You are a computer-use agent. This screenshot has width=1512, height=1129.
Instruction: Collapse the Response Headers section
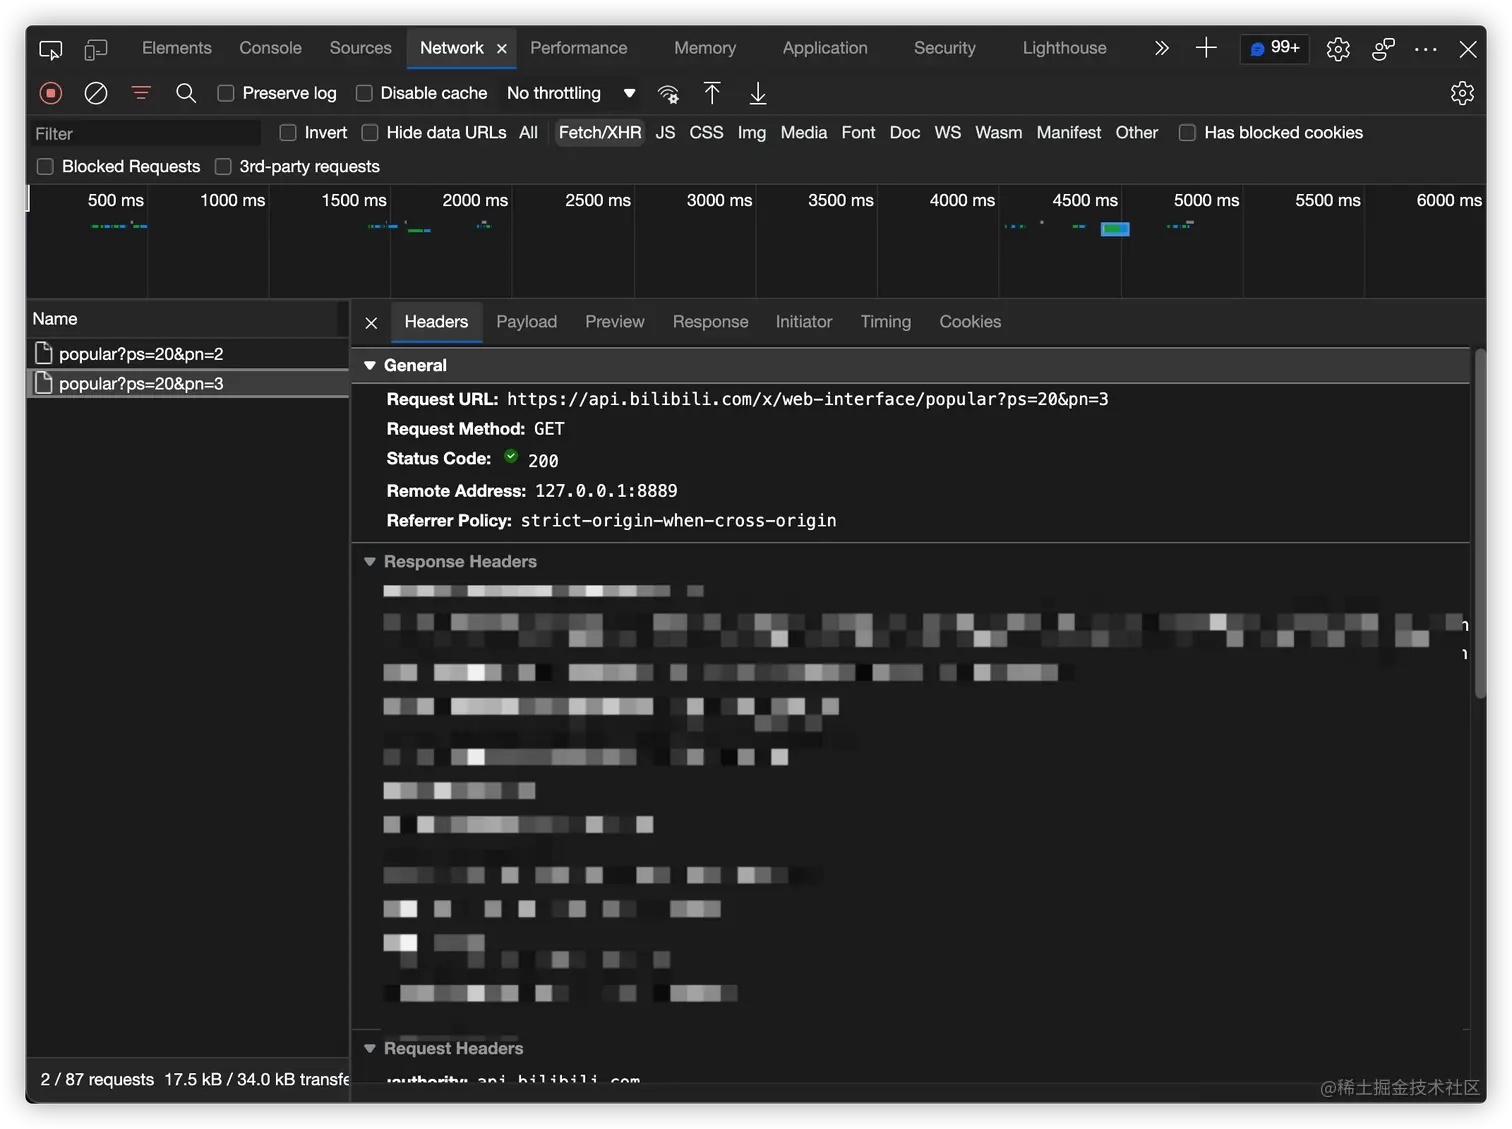pyautogui.click(x=370, y=562)
